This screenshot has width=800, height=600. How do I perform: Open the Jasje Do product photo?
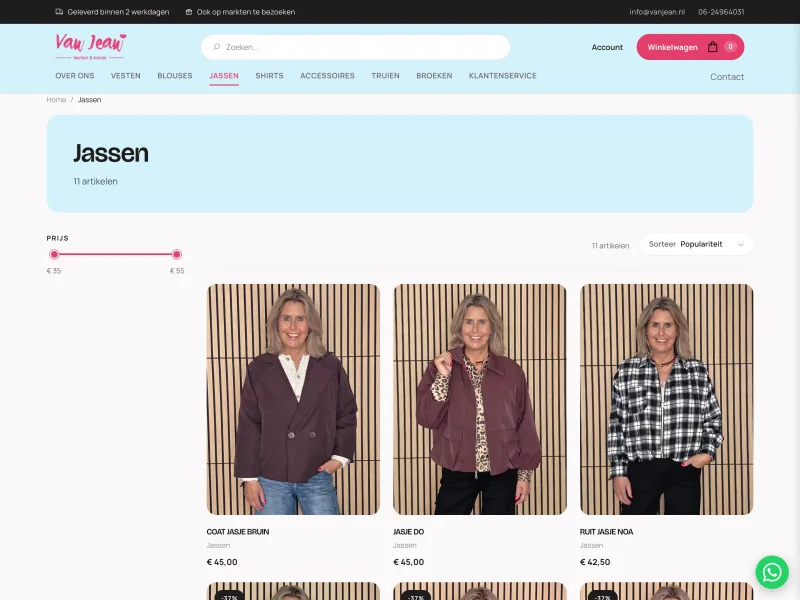click(x=480, y=399)
